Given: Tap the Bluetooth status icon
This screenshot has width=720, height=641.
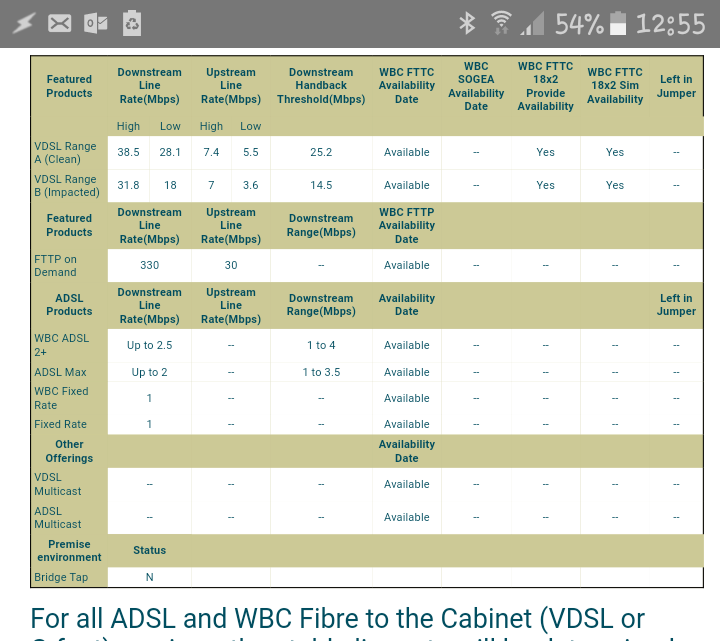Looking at the screenshot, I should click(x=467, y=23).
